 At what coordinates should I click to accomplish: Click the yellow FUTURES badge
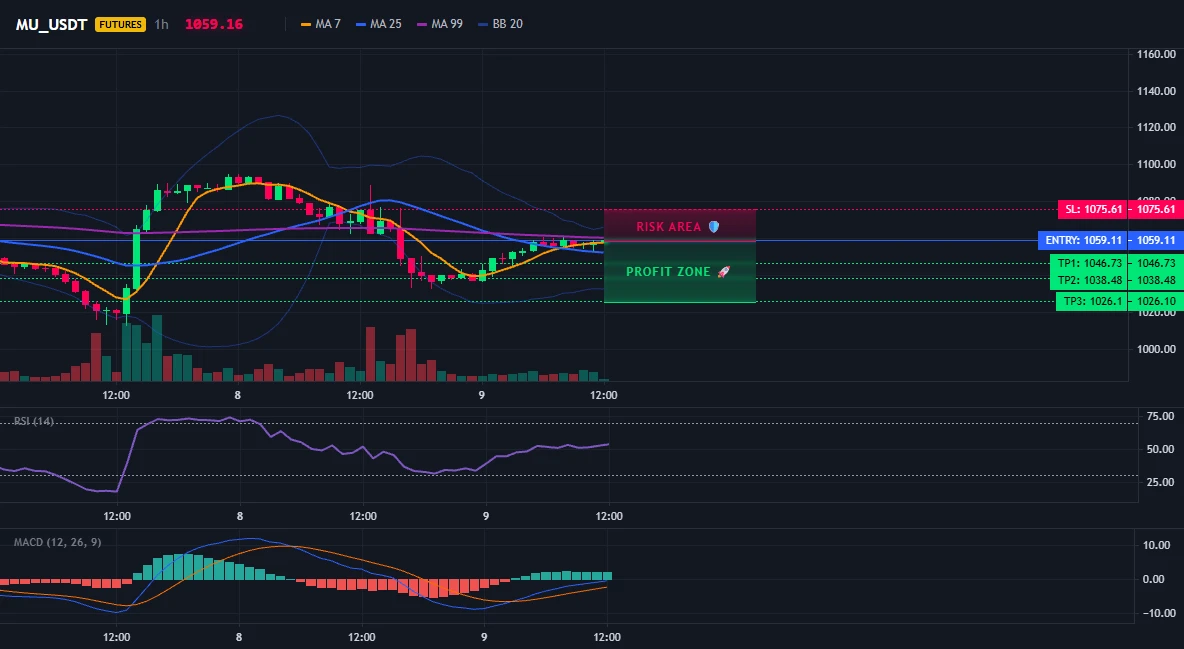click(120, 24)
